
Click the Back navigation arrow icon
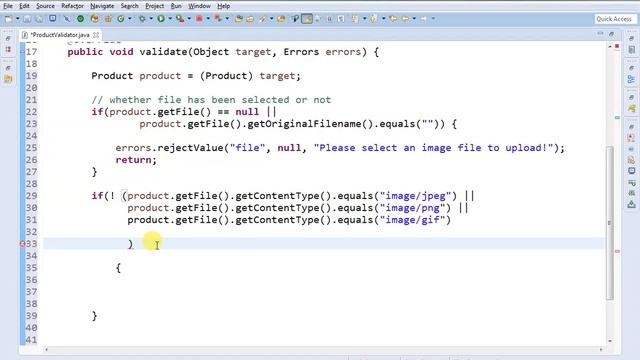tap(405, 19)
